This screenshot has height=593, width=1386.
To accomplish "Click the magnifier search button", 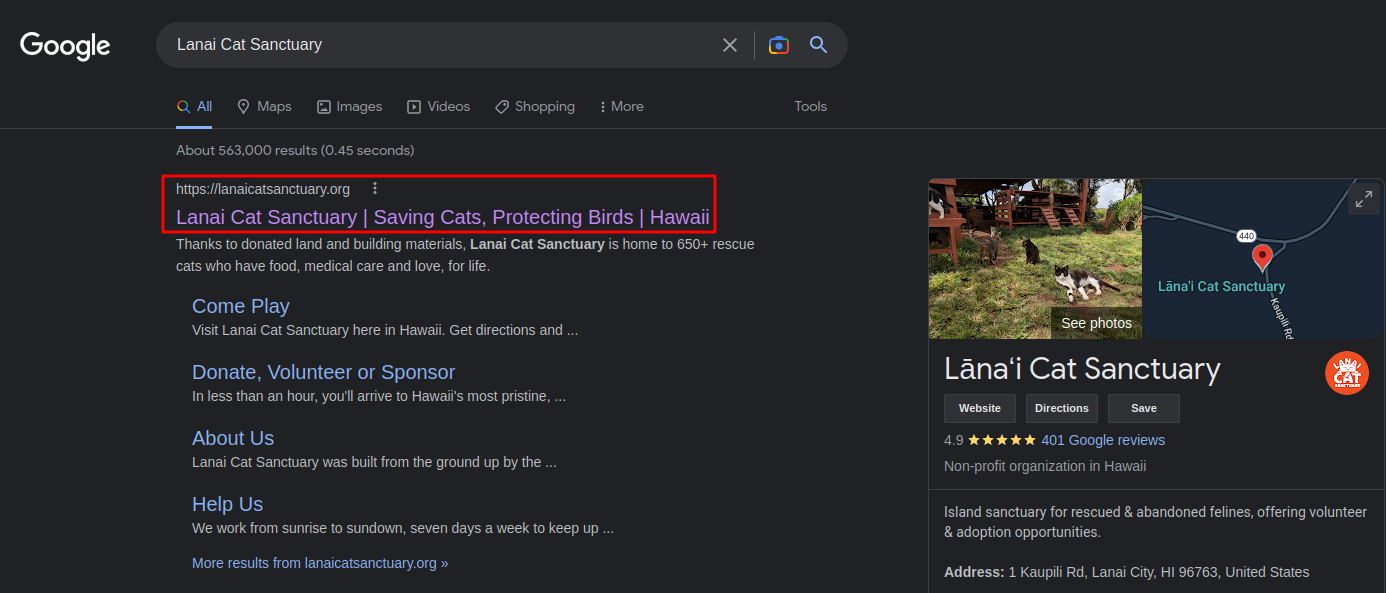I will tap(819, 45).
